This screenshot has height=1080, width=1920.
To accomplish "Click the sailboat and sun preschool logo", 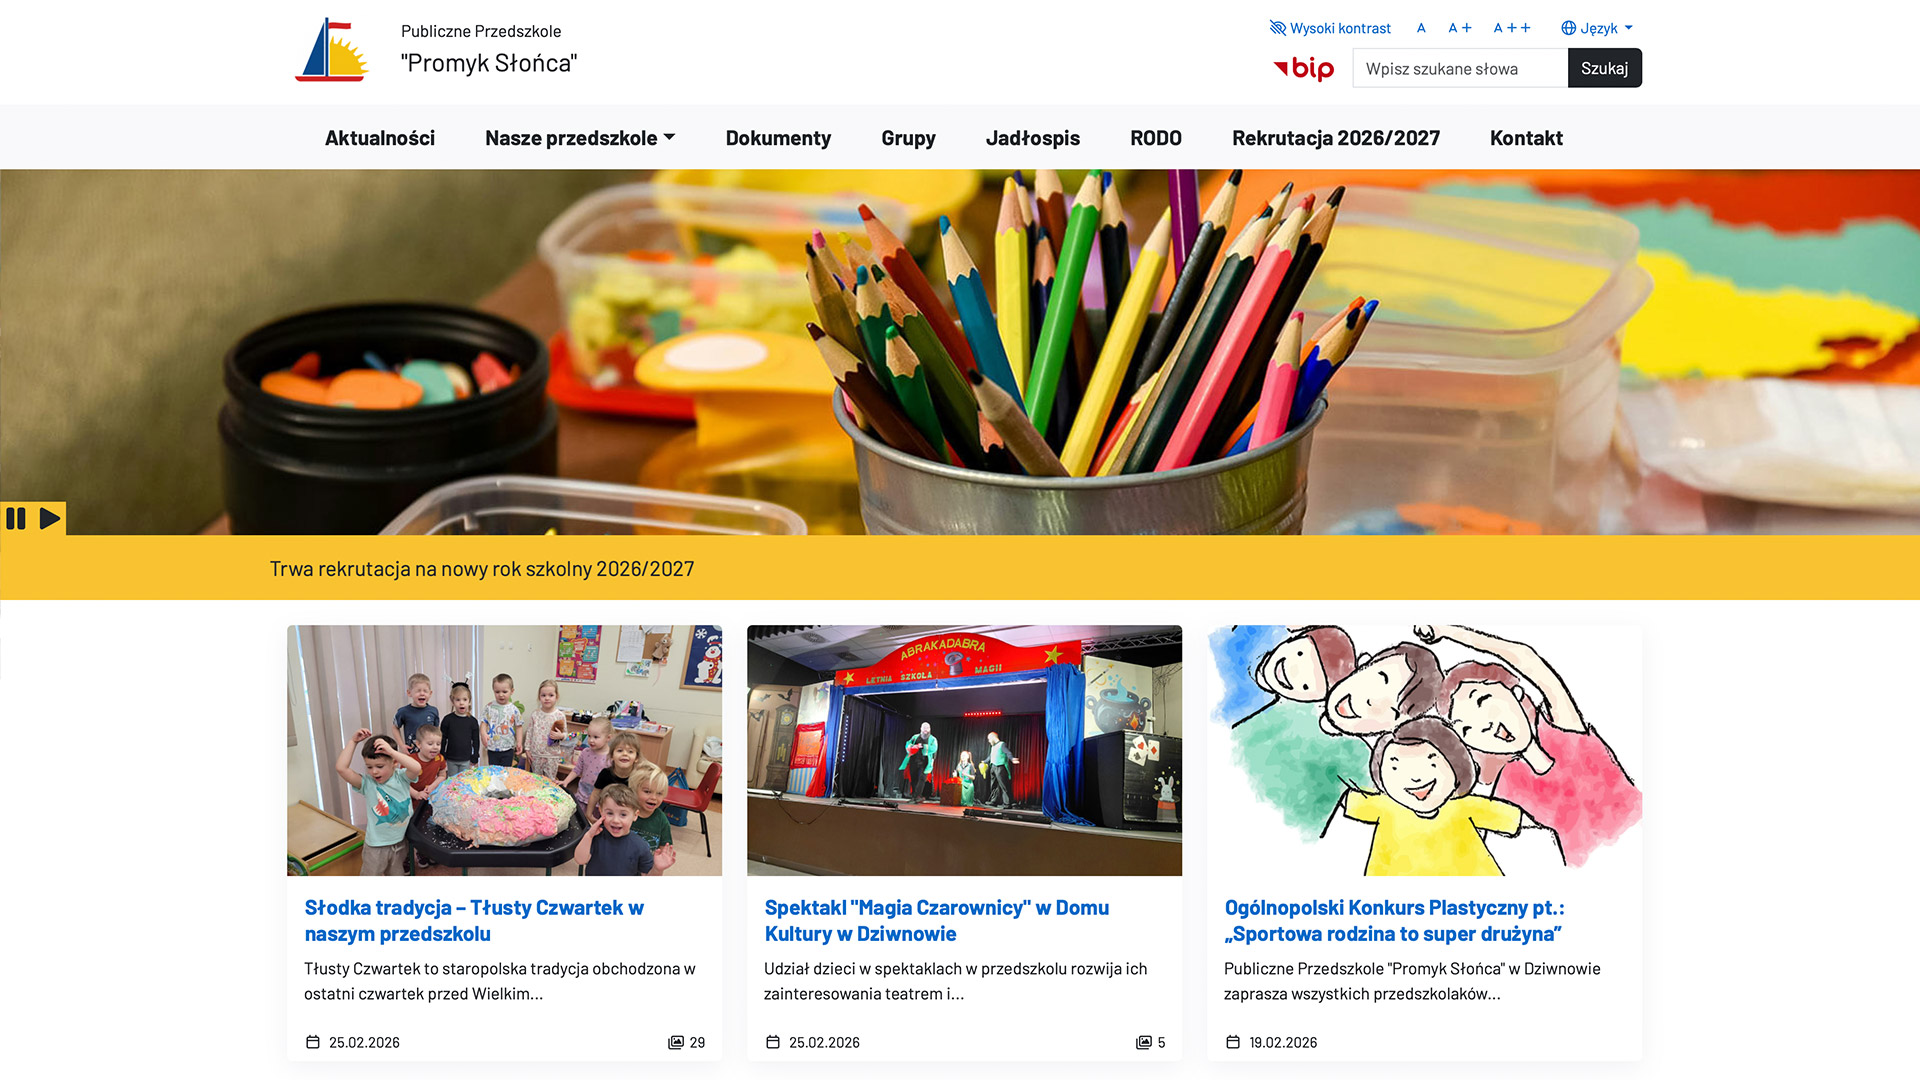I will click(x=332, y=50).
